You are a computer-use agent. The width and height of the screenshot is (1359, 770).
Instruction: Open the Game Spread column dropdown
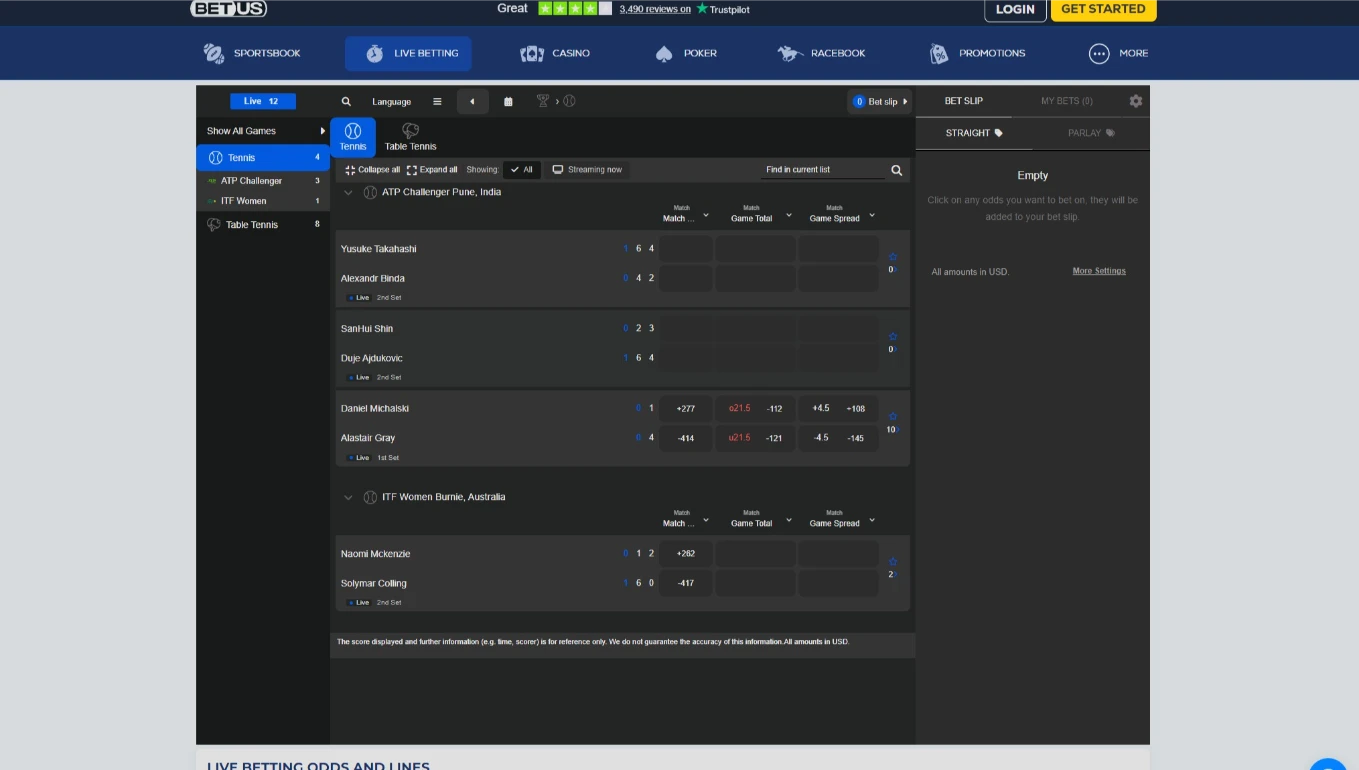click(873, 214)
